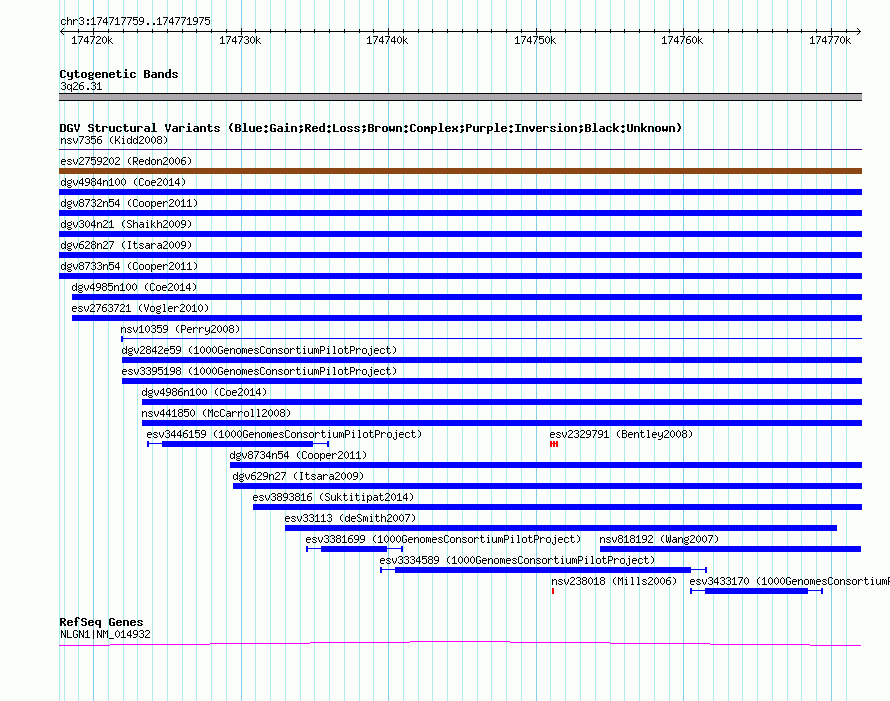Open esv3381699 variant label
890x701 pixels.
443,539
